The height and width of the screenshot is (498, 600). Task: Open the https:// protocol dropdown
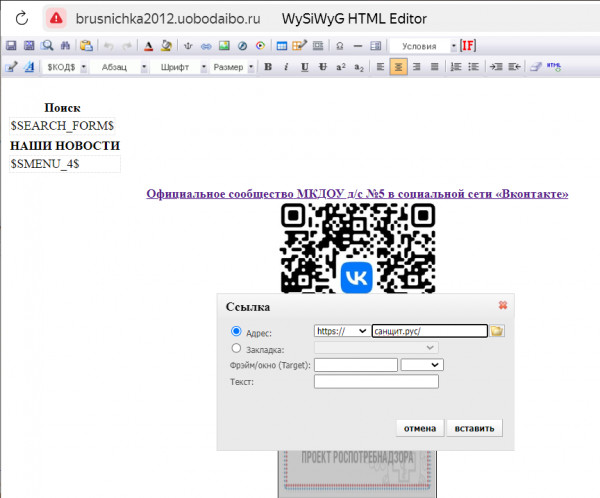coord(342,331)
